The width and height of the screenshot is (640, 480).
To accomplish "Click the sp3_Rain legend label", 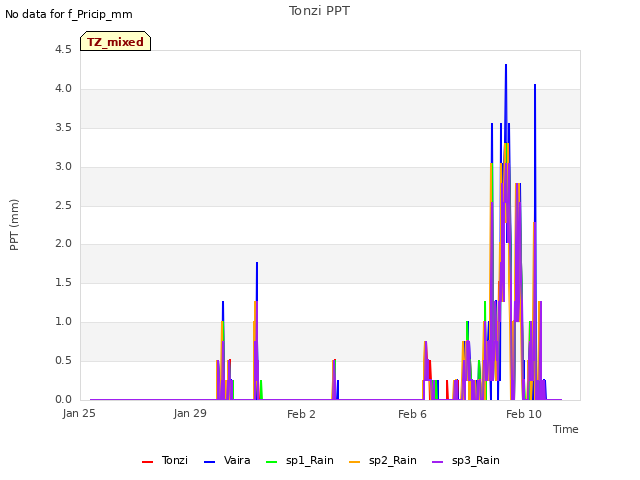I will (476, 460).
